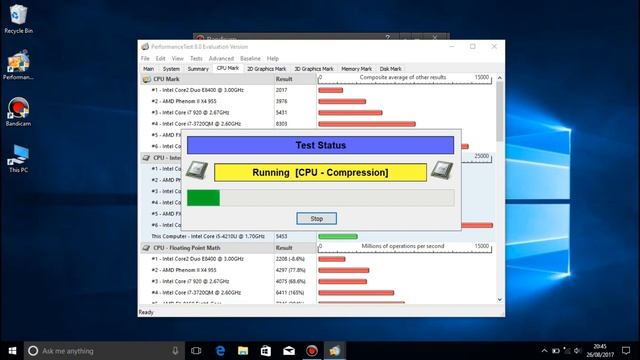
Task: Open the PerformanceTest desktop shortcut
Action: tap(18, 64)
